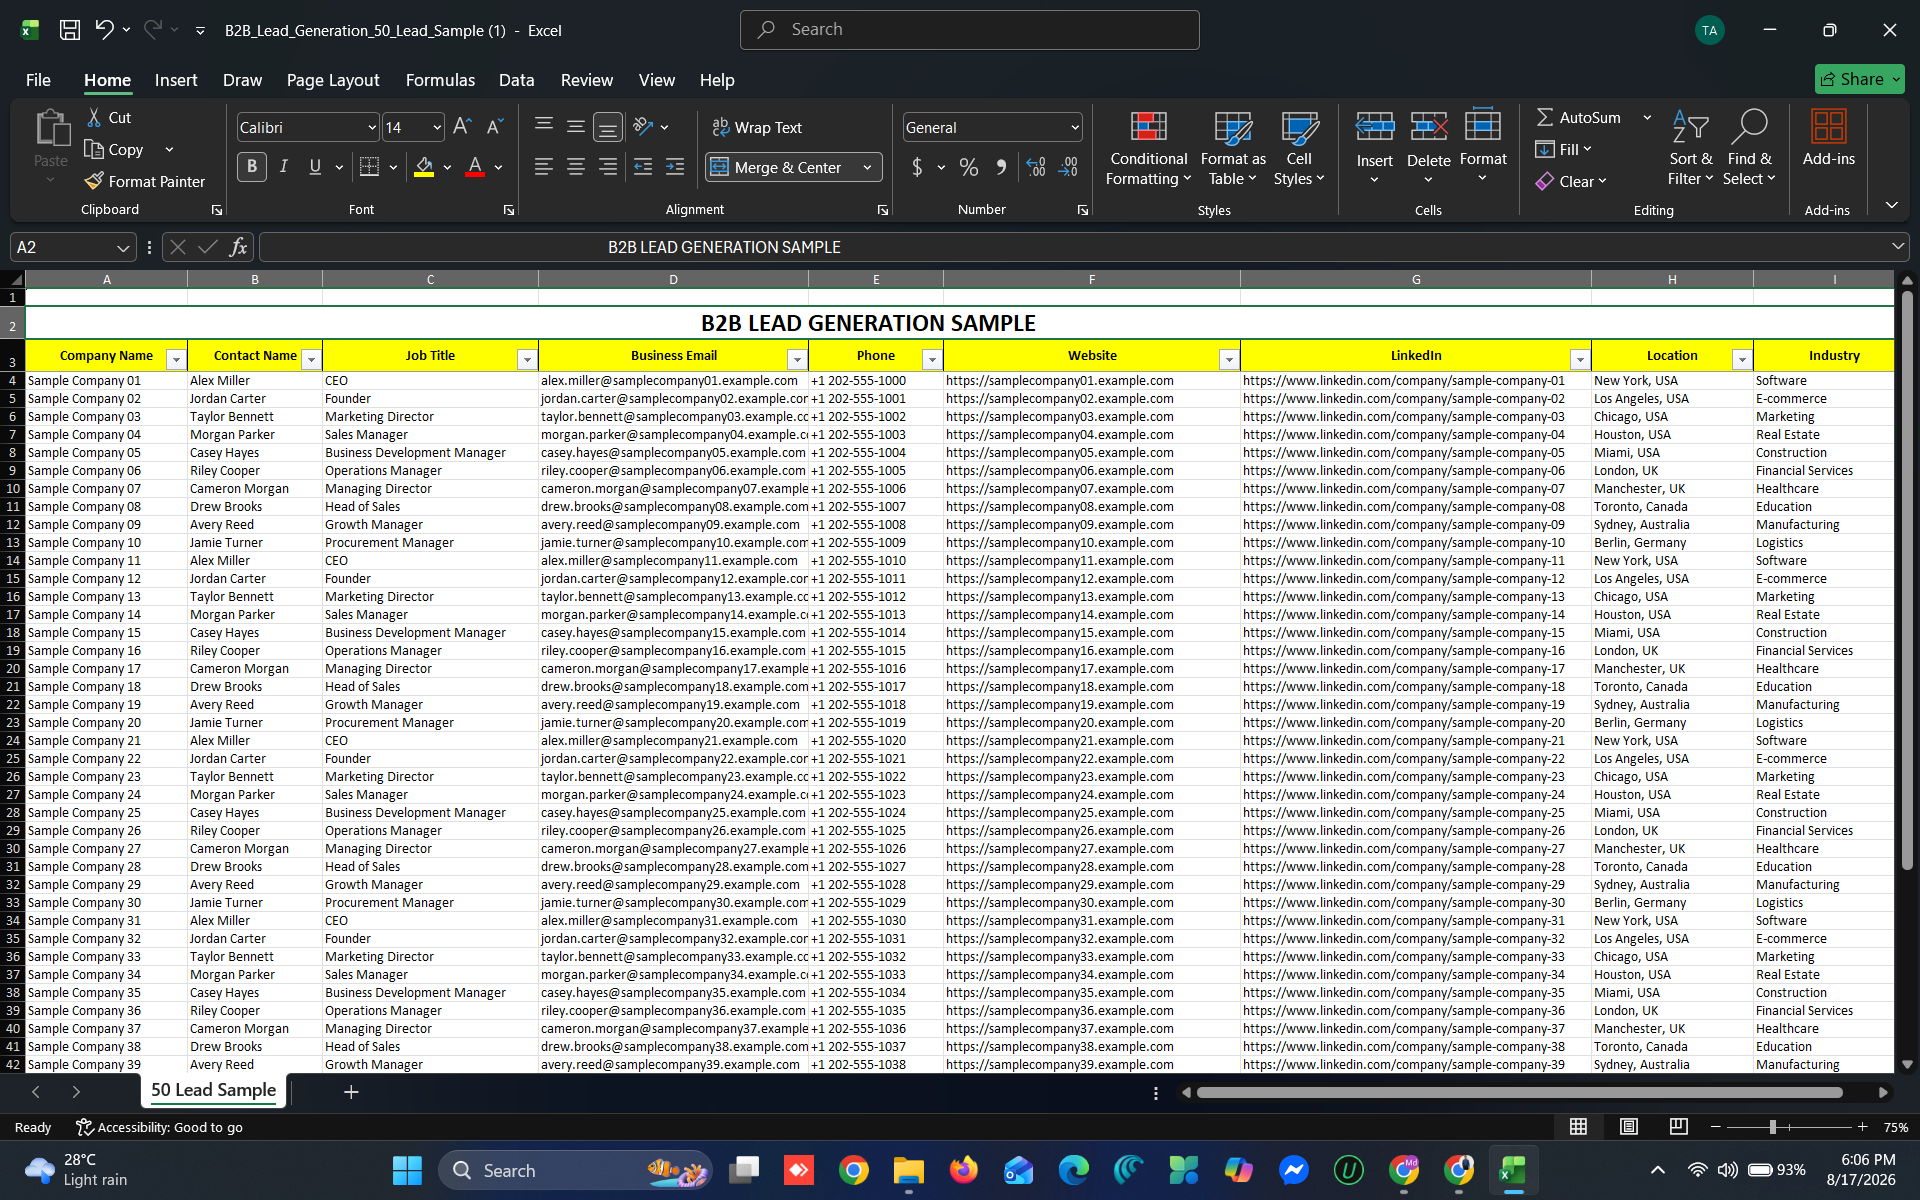Click the Clear button in Editing group
1920x1200 pixels.
[1572, 181]
